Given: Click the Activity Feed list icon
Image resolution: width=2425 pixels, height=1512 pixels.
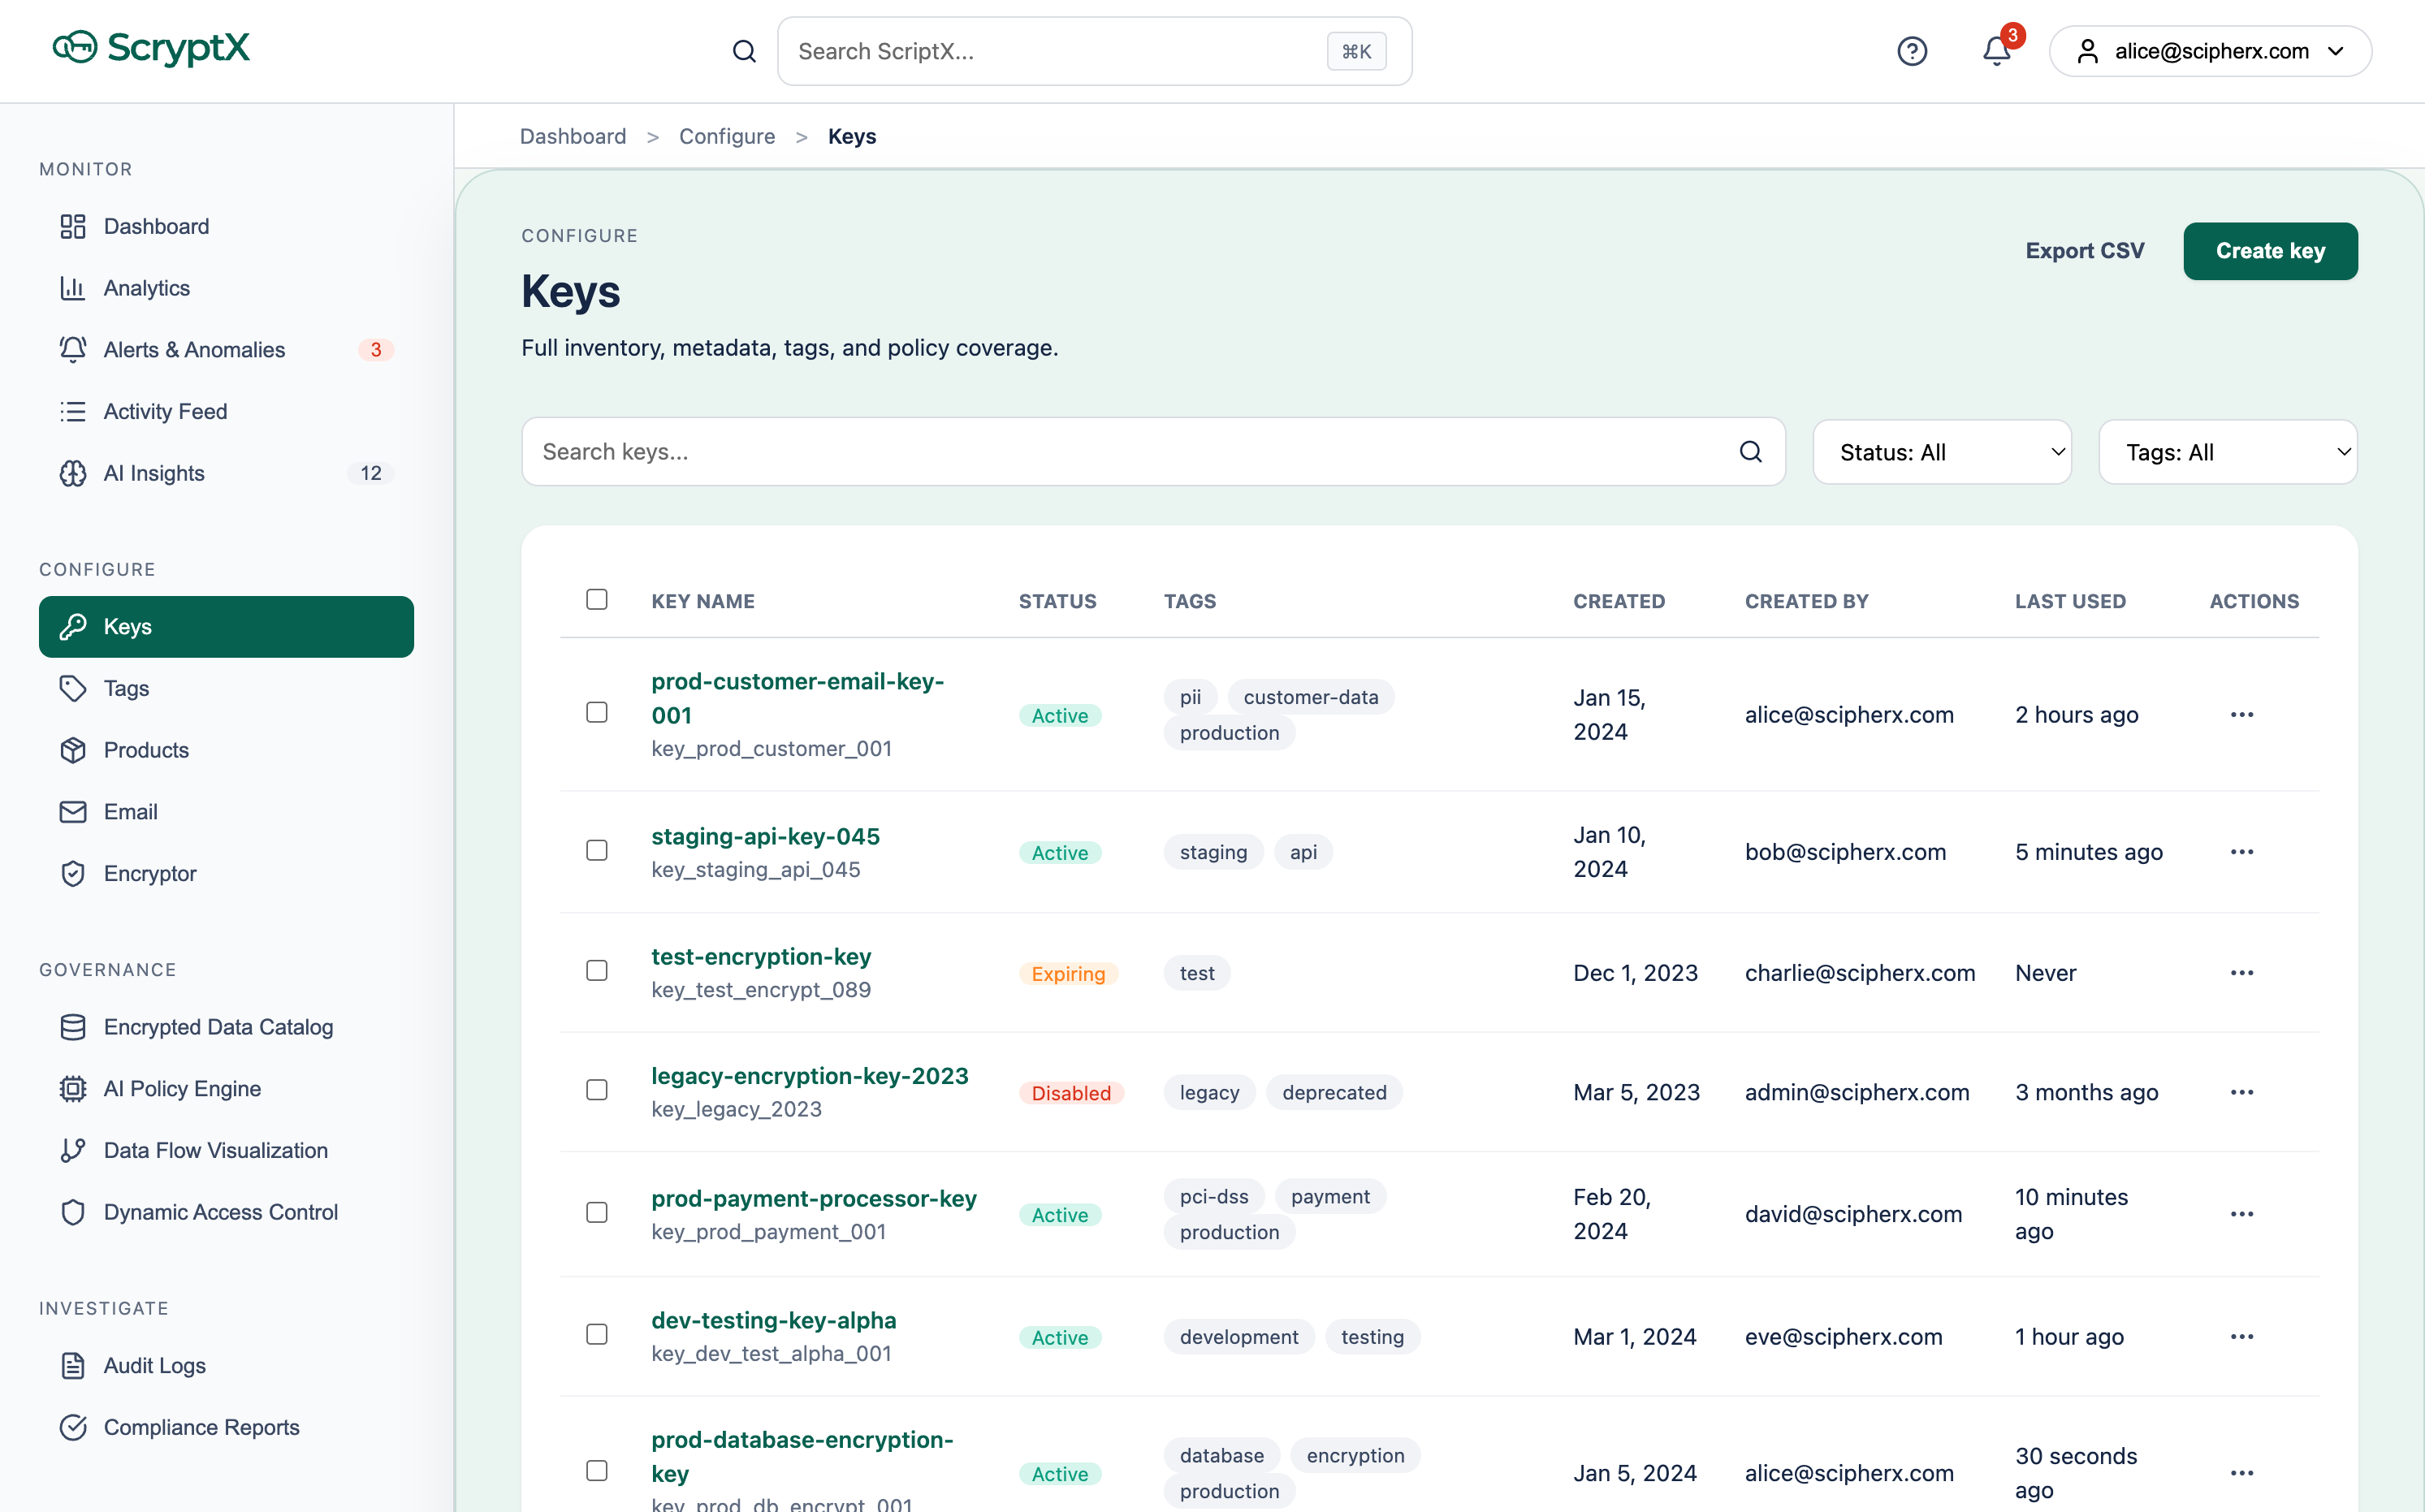Looking at the screenshot, I should click(73, 412).
